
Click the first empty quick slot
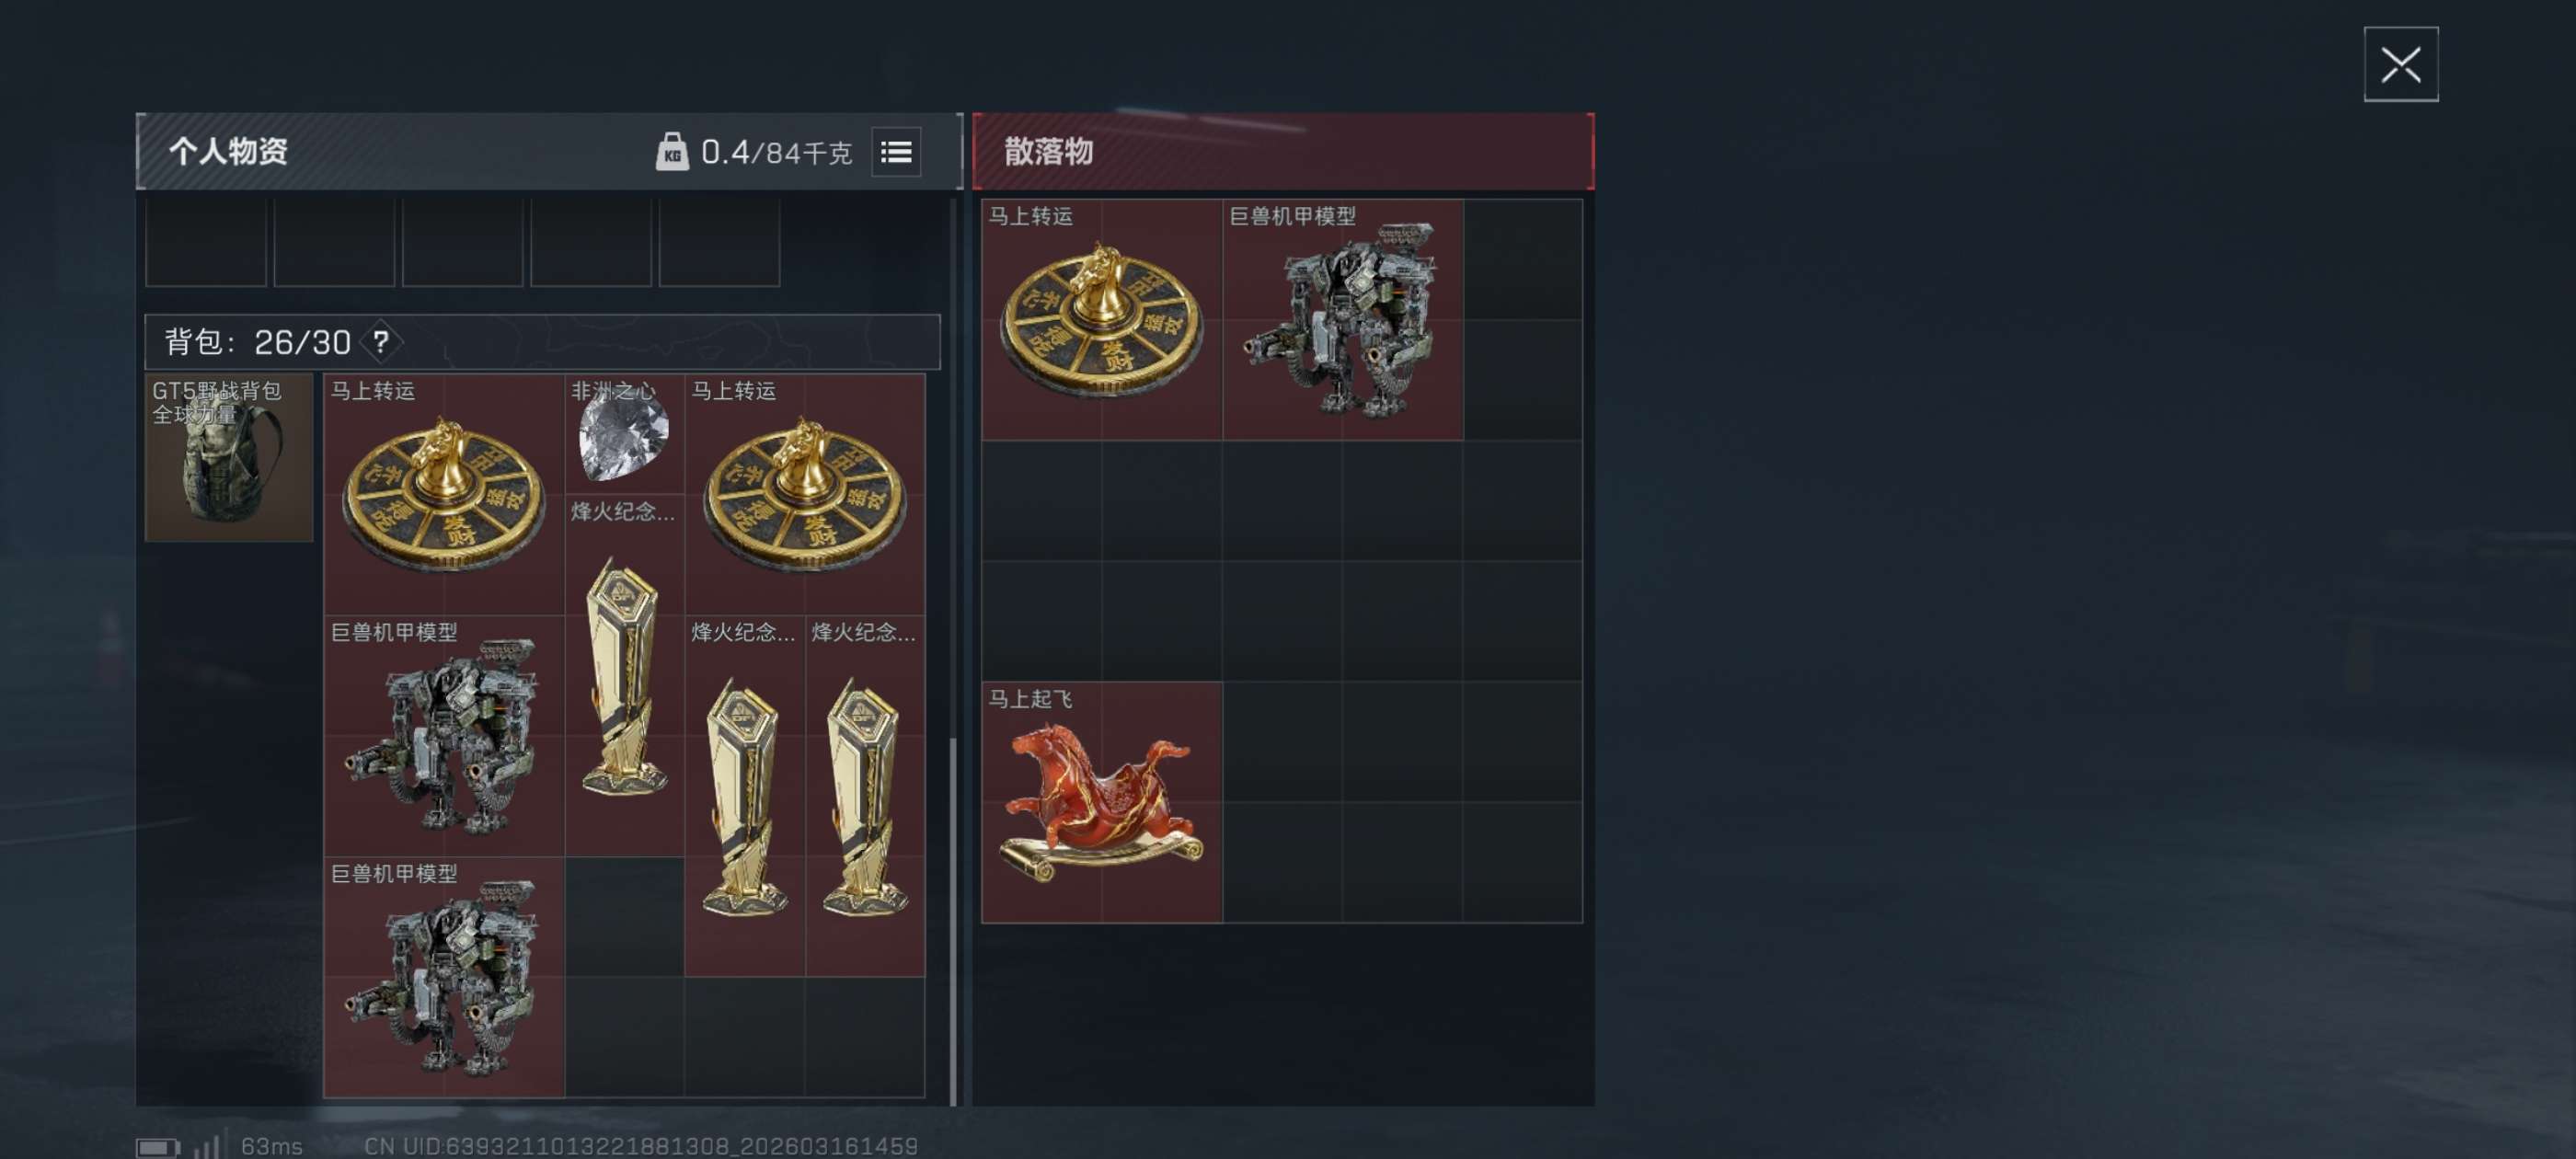(x=206, y=242)
